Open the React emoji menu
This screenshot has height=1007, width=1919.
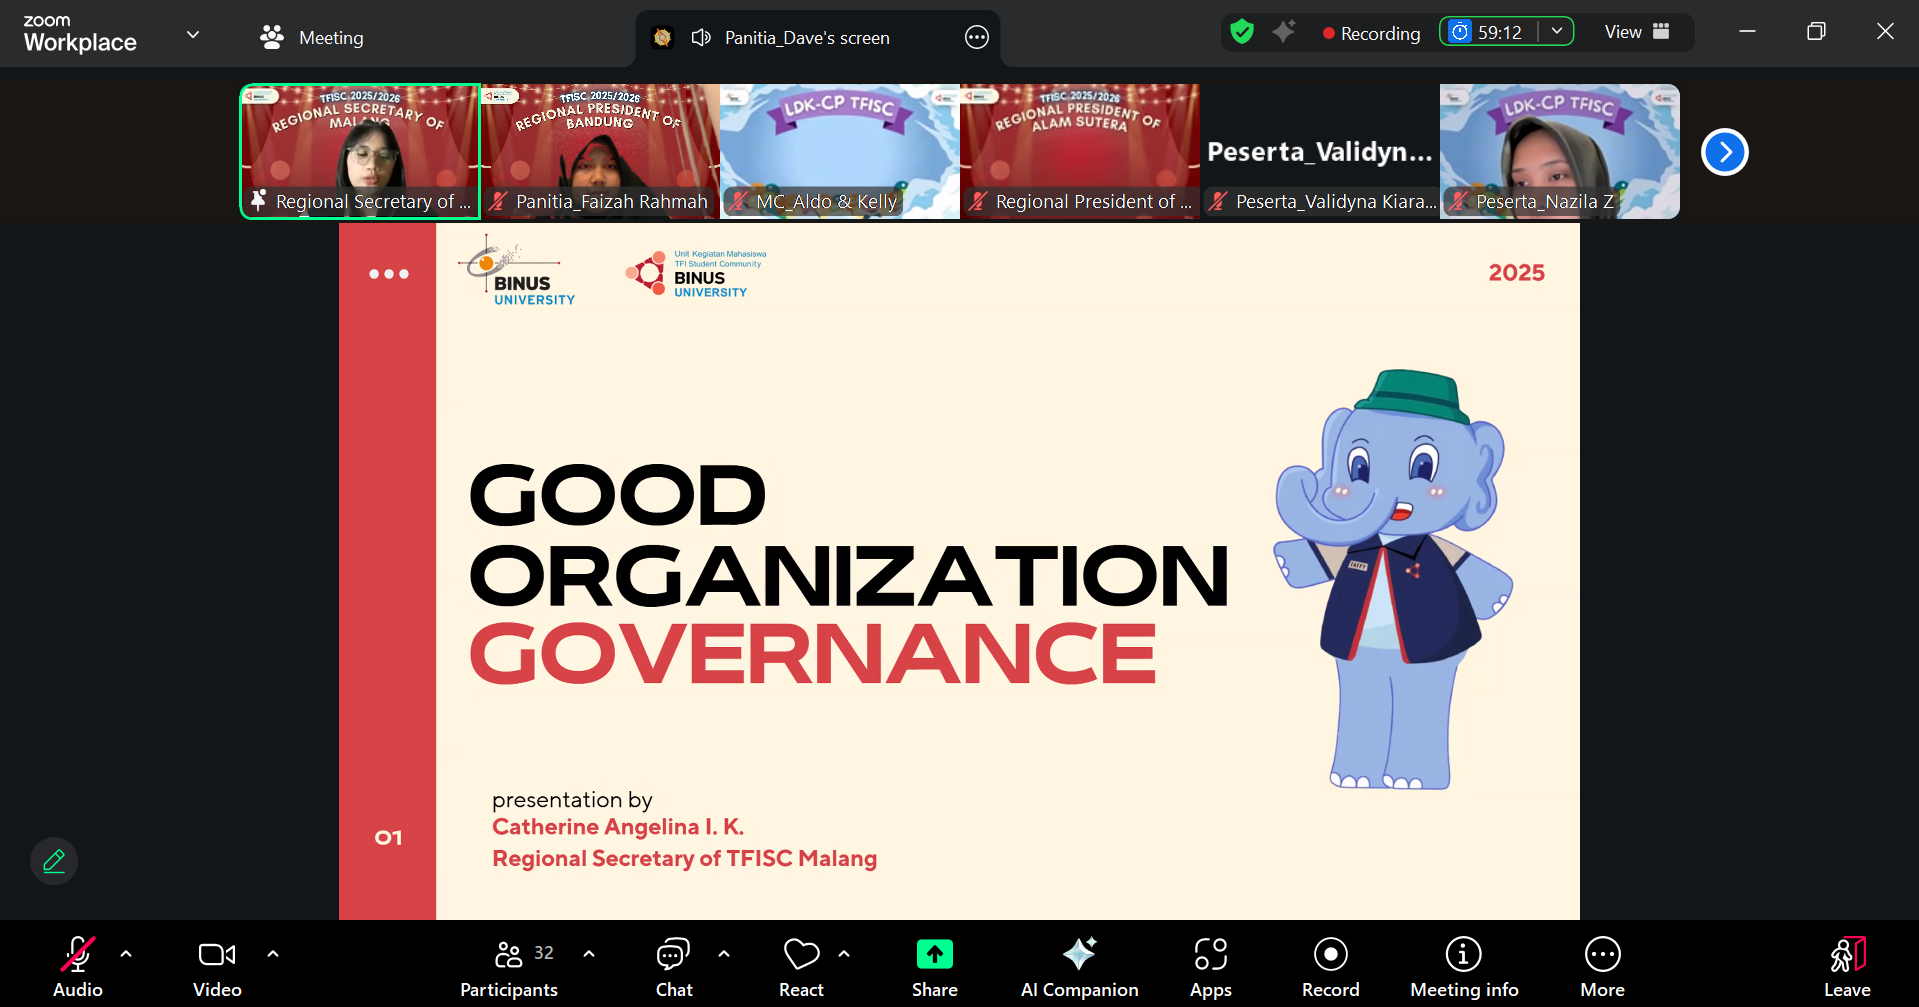[801, 966]
